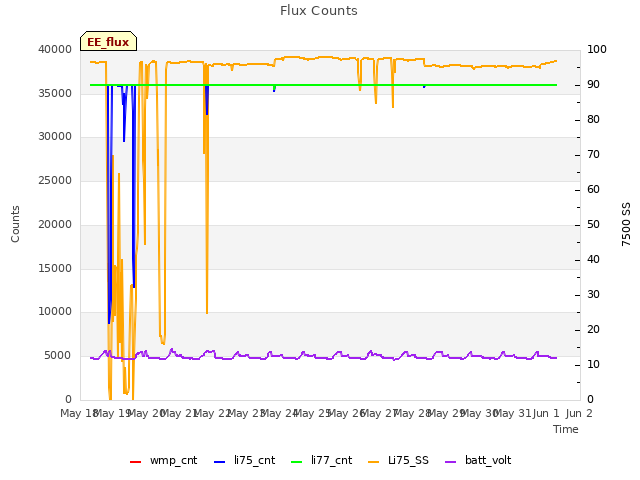Click the May 18 x-axis label
The image size is (640, 480).
click(x=79, y=413)
